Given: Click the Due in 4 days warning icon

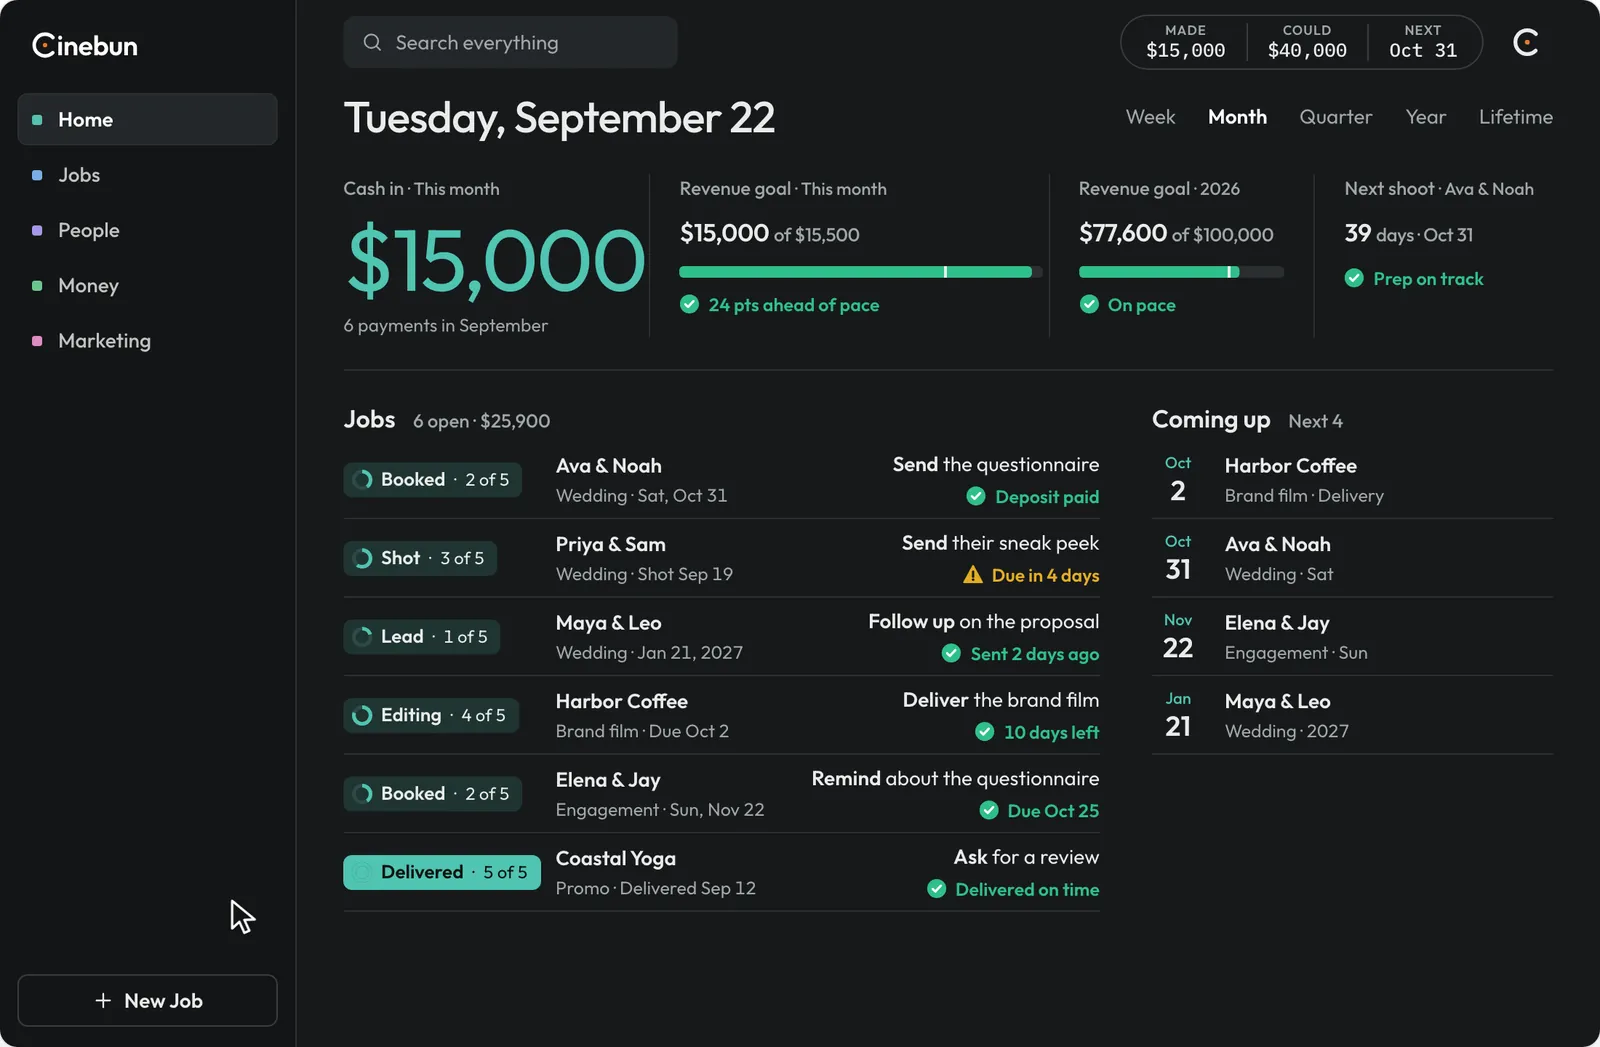Looking at the screenshot, I should [x=972, y=575].
